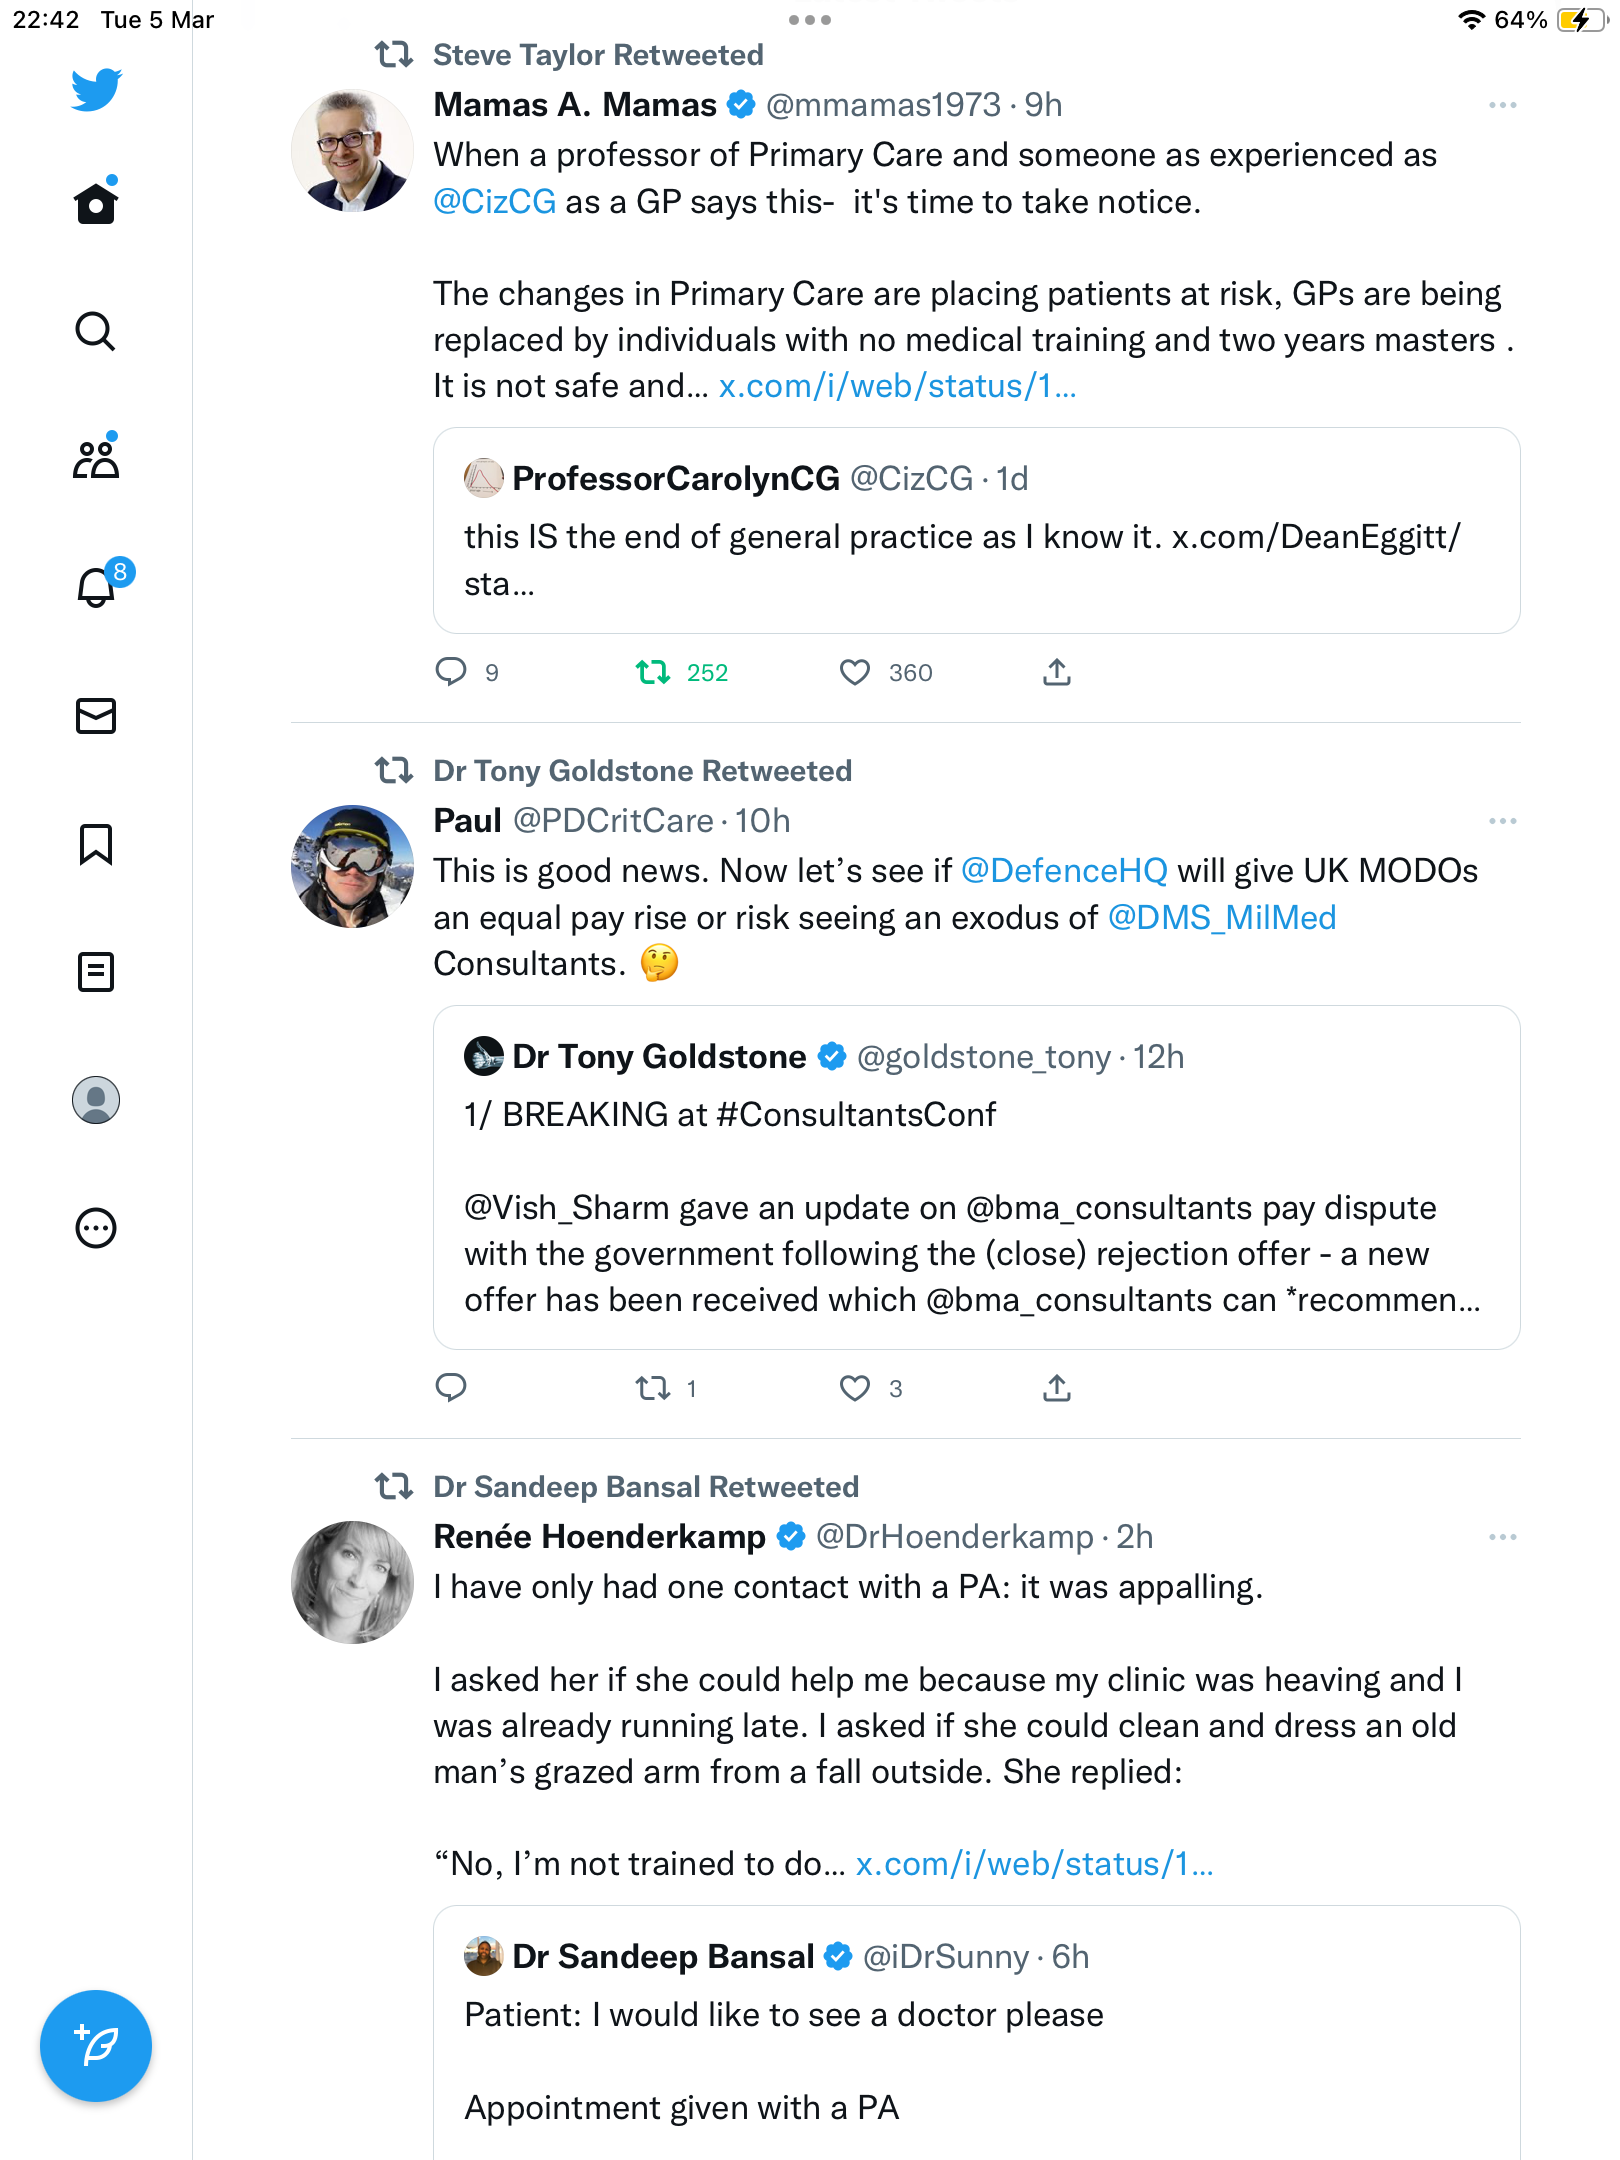
Task: Open the More circle icon in sidebar
Action: pos(96,1228)
